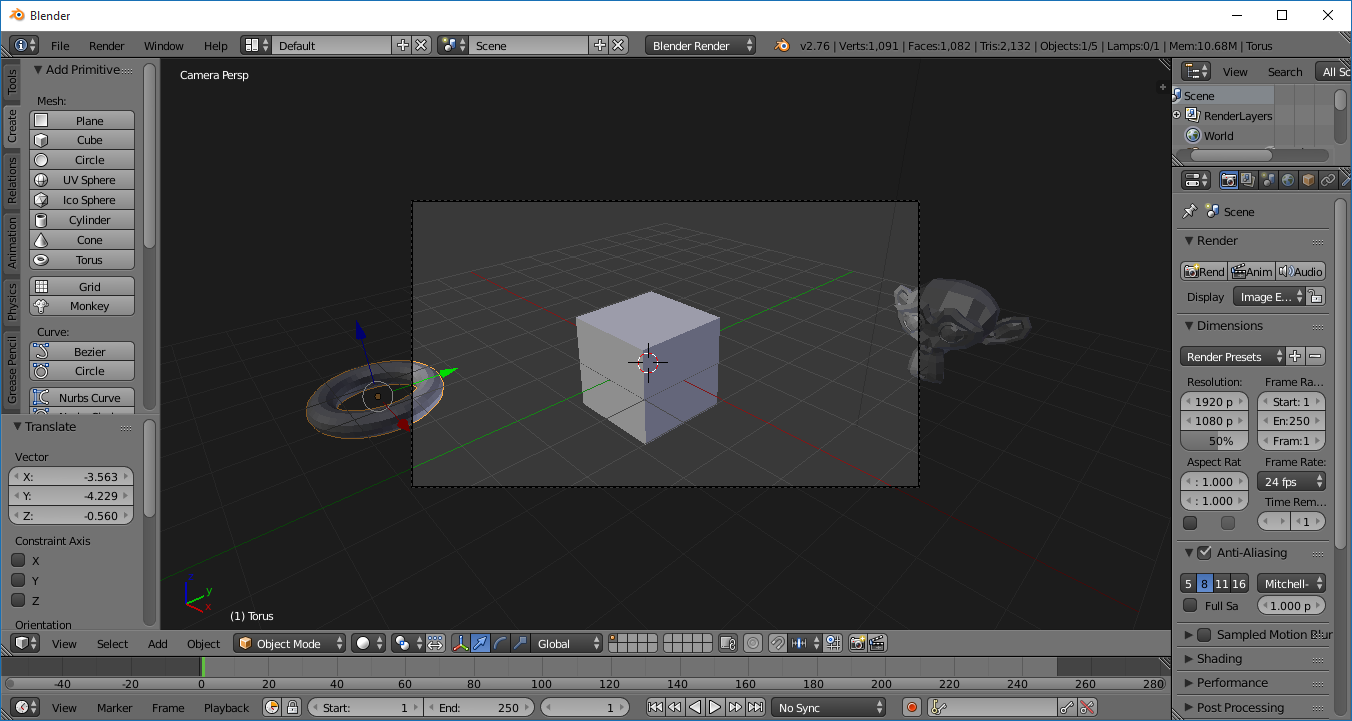Click the resolution percentage 50% slider
The height and width of the screenshot is (721, 1352).
pos(1215,440)
